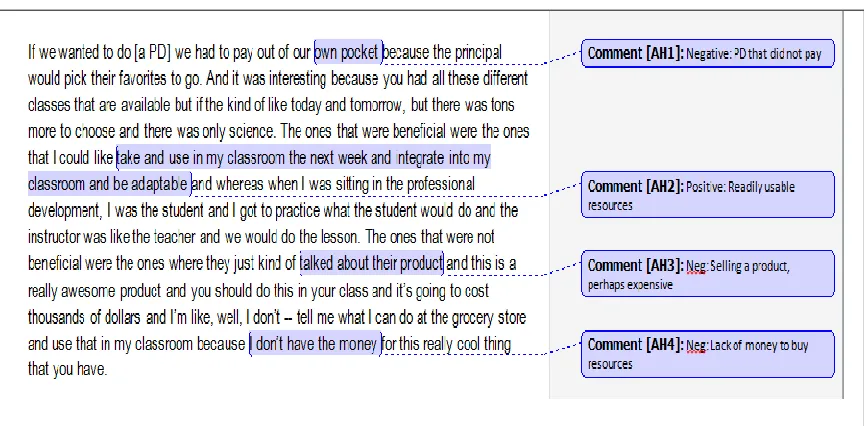Click "professional" at end of sixth line
This screenshot has width=864, height=426.
click(x=440, y=184)
